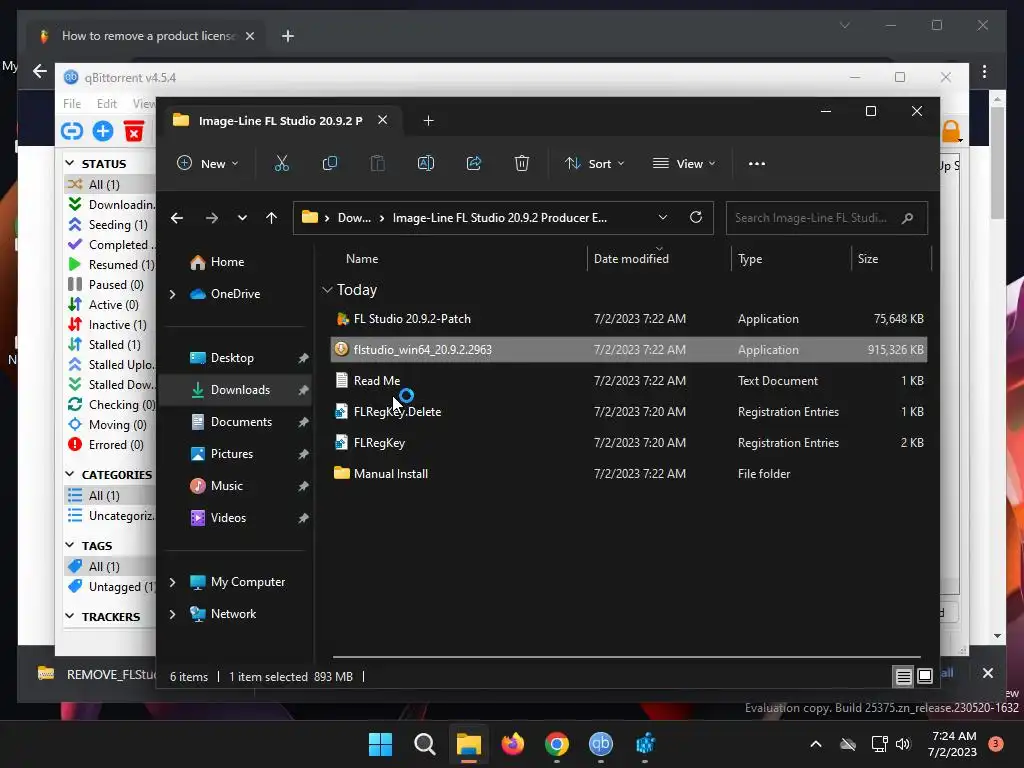Collapse the TAGS section in qBittorrent
Viewport: 1024px width, 768px height.
pos(70,545)
